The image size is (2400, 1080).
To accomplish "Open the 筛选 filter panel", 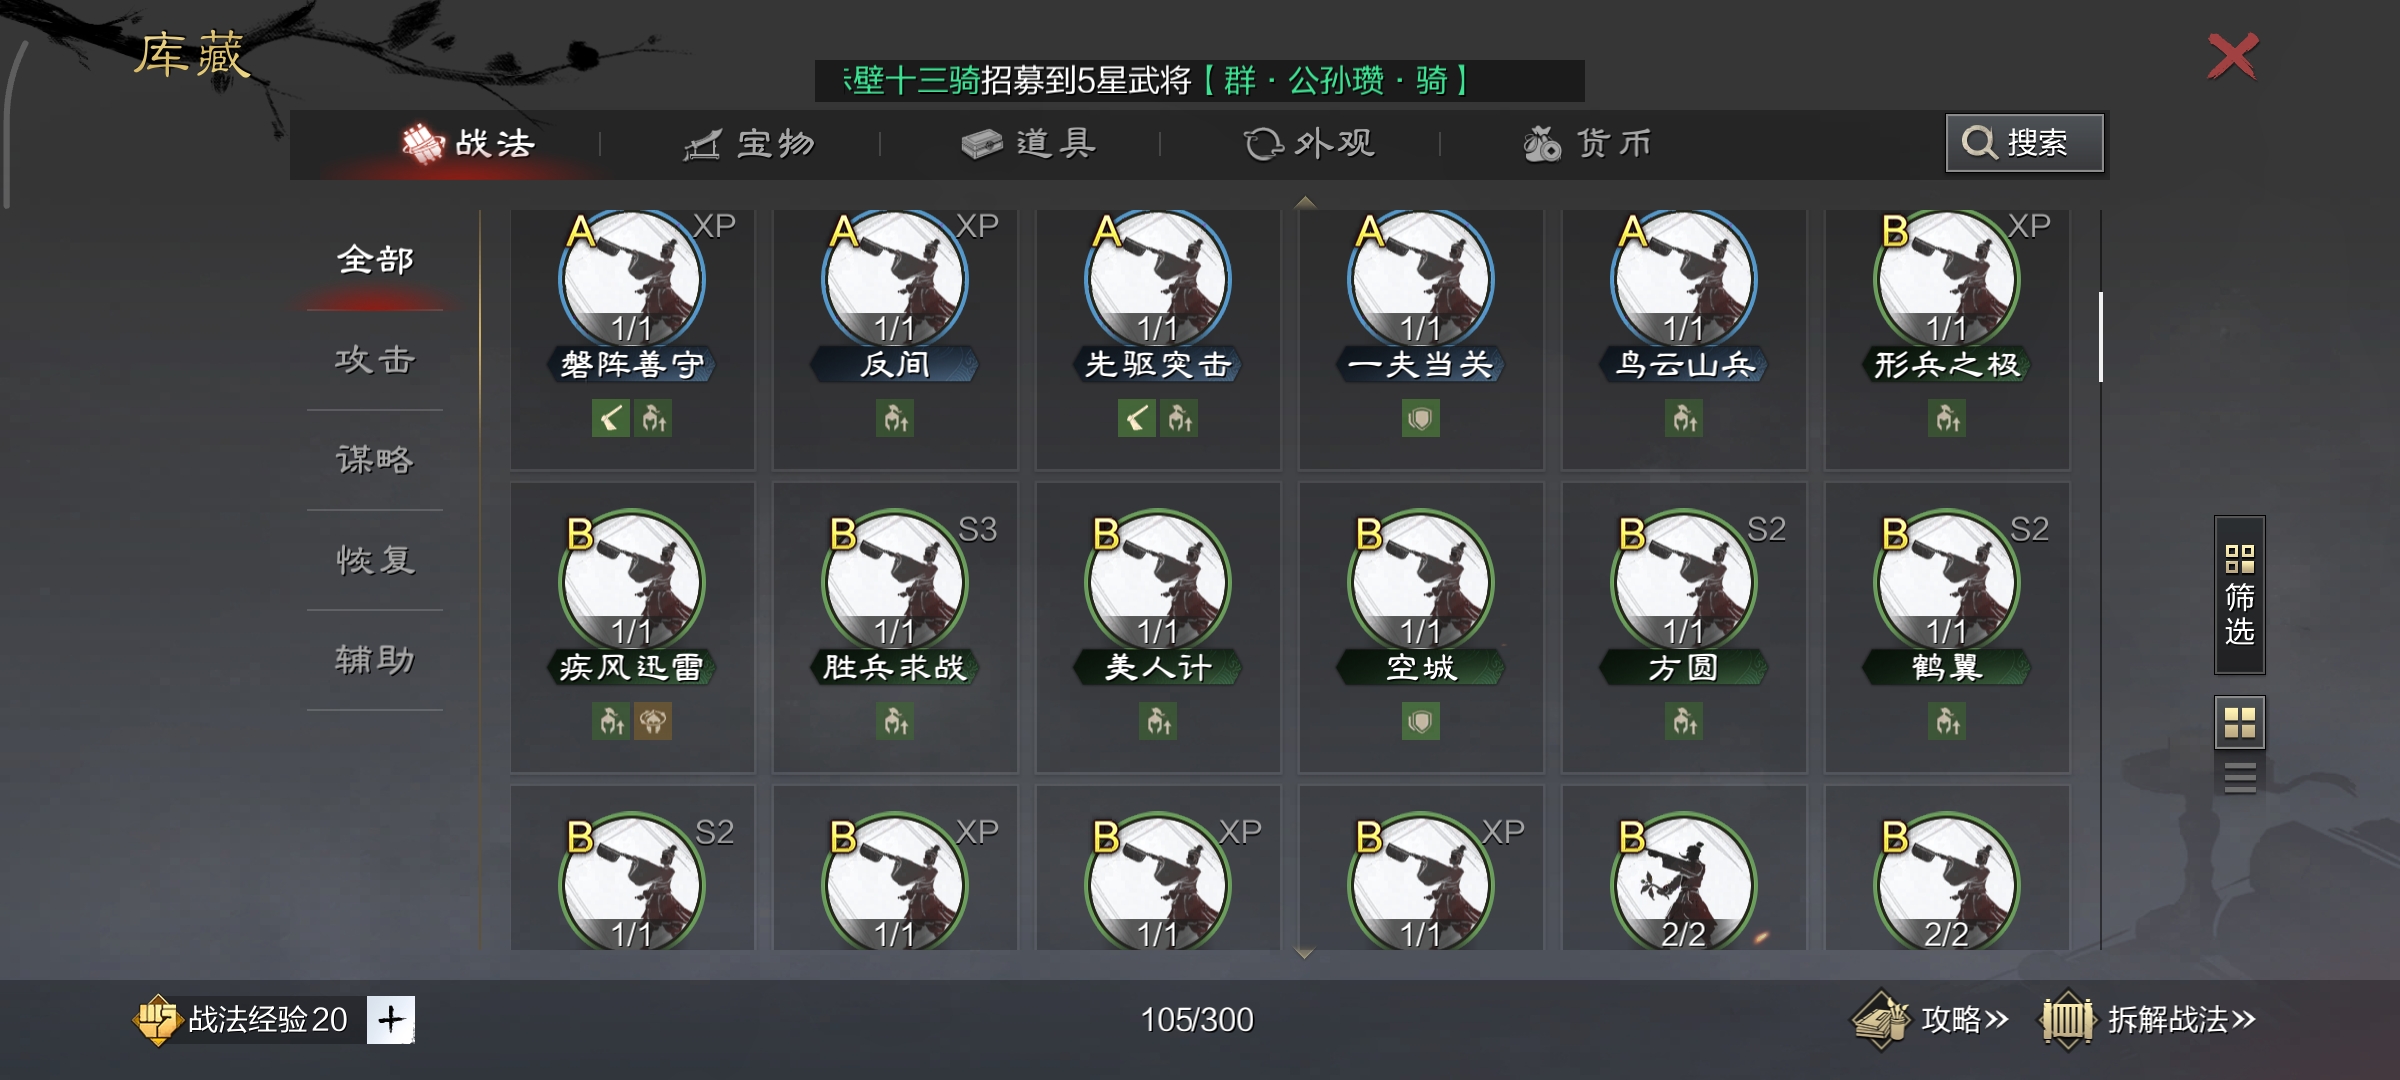I will [2240, 595].
